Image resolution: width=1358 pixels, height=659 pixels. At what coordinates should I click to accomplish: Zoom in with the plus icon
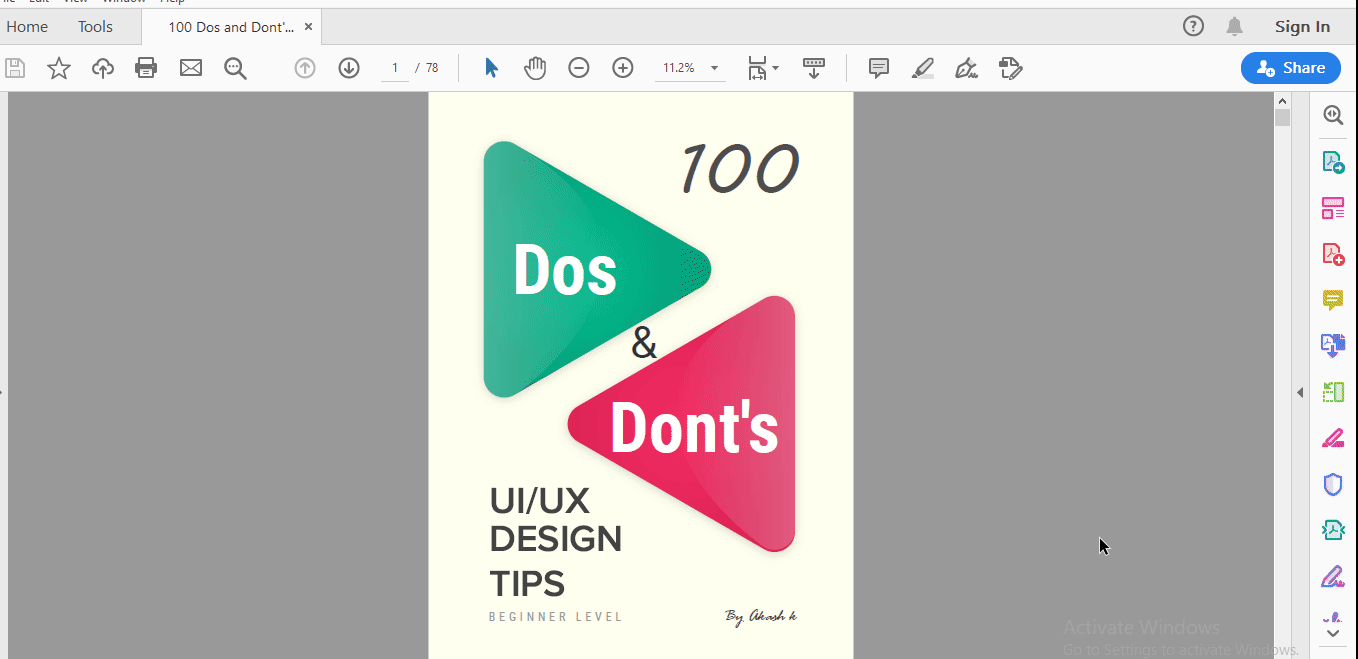[623, 68]
